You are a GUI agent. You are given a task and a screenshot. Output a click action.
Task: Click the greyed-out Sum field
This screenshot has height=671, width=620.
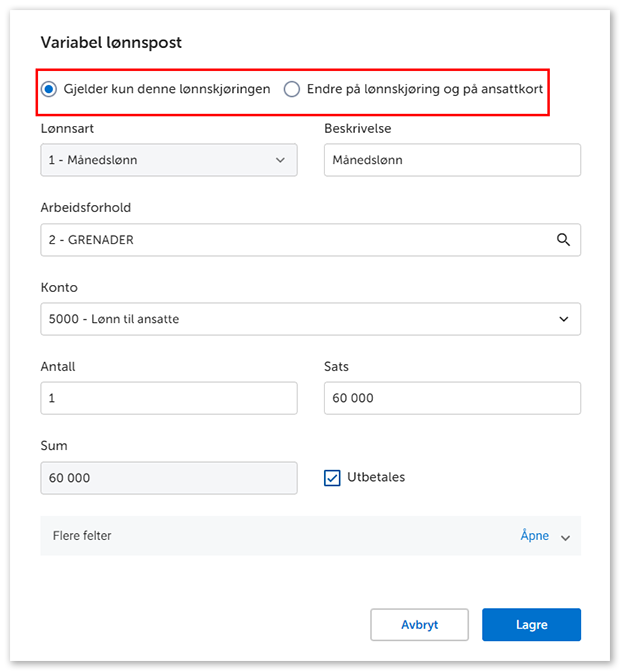point(168,478)
